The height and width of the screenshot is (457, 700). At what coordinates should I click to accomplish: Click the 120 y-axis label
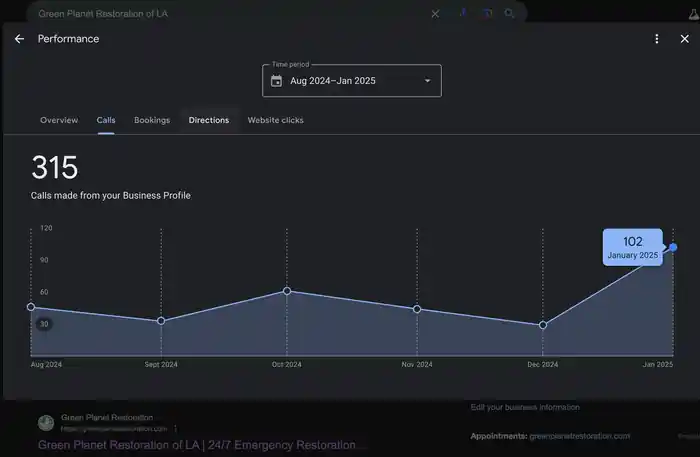pyautogui.click(x=46, y=228)
